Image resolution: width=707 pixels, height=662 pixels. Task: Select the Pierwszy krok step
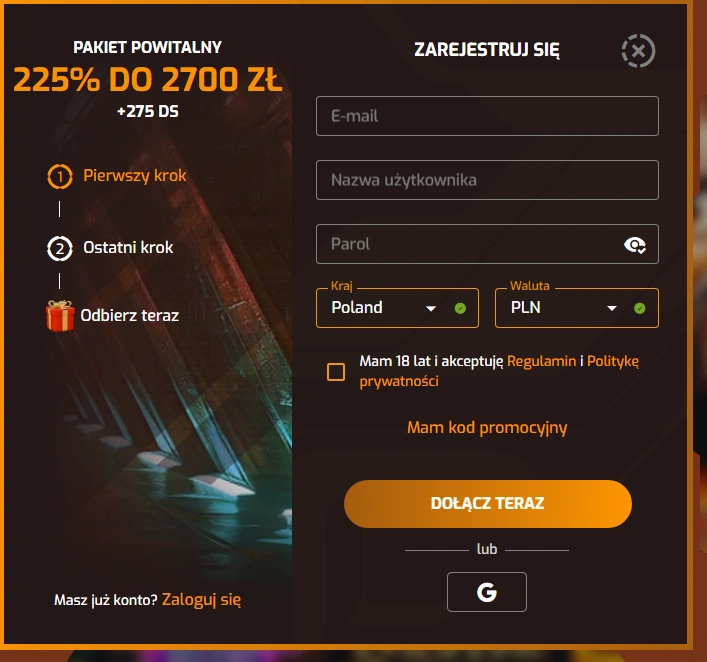[134, 175]
